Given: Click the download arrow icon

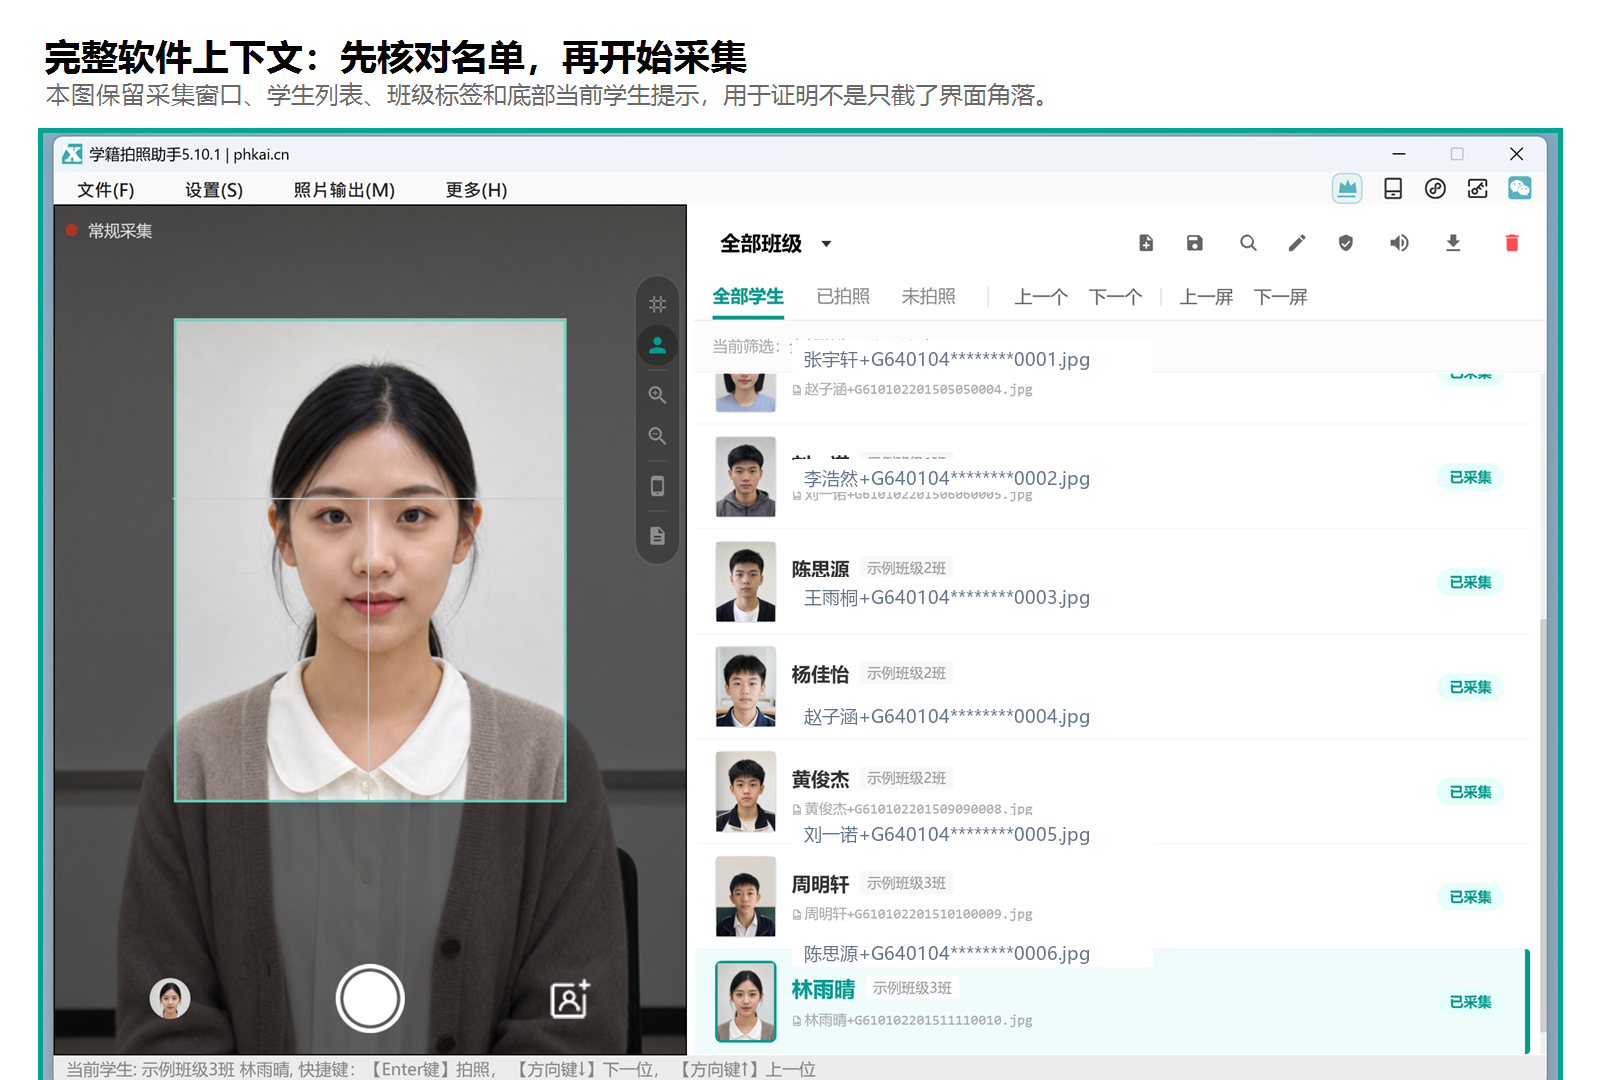Looking at the screenshot, I should point(1453,243).
